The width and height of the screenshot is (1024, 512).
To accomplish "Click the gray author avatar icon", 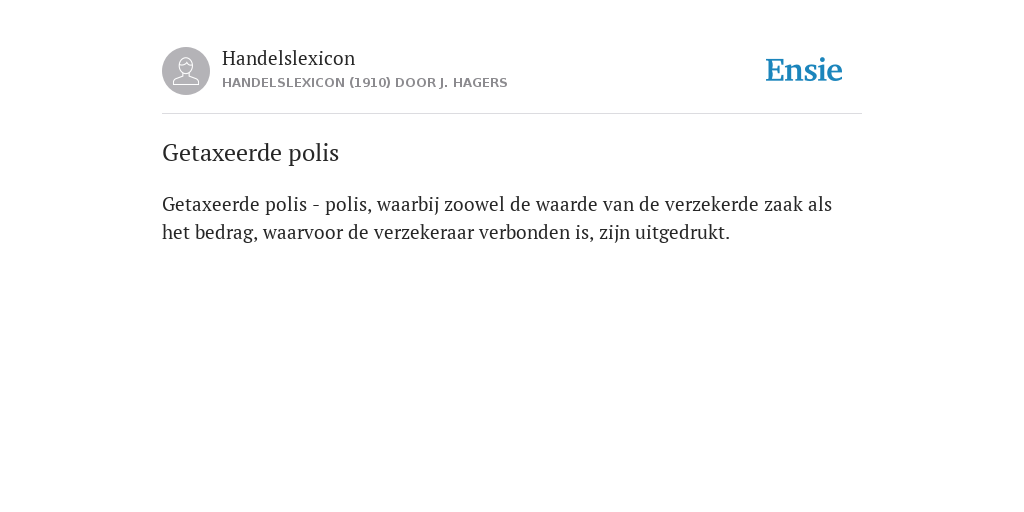I will [x=186, y=71].
